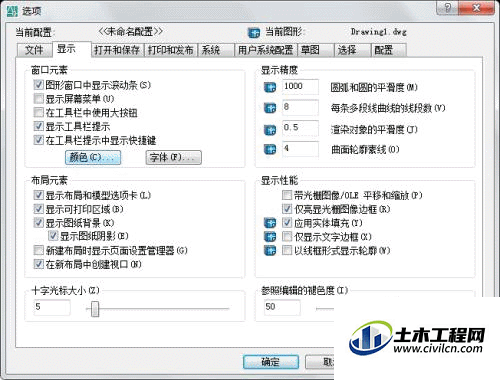Confirm with the 确定 button
This screenshot has height=380, width=500.
(271, 362)
